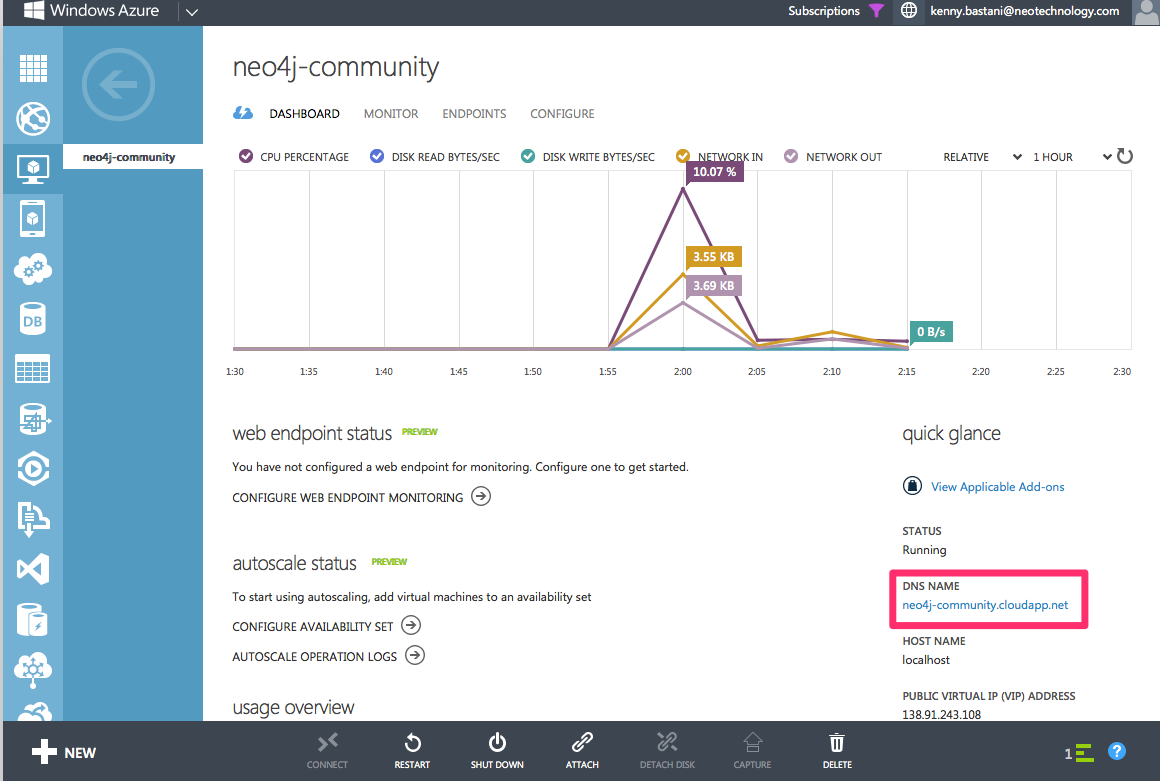Open account menu kenny.bastani@neotechnology.com

pos(1025,11)
